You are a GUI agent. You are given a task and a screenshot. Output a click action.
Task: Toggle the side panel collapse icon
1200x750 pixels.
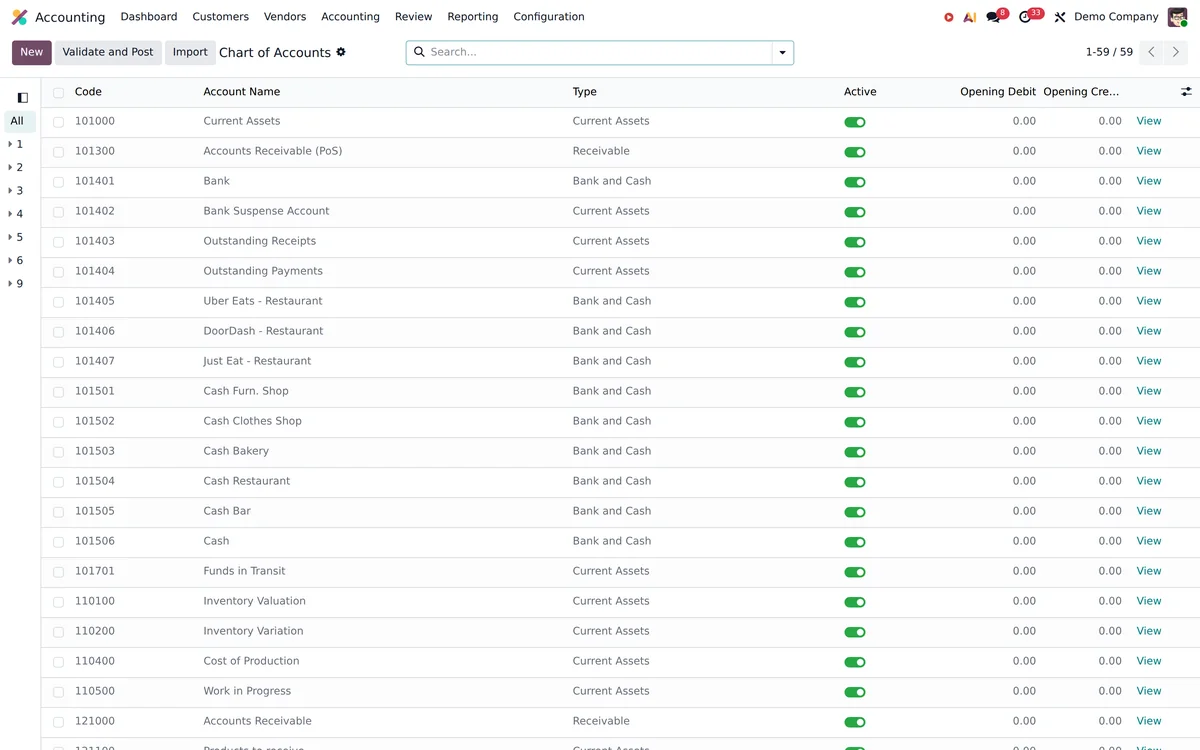point(23,98)
